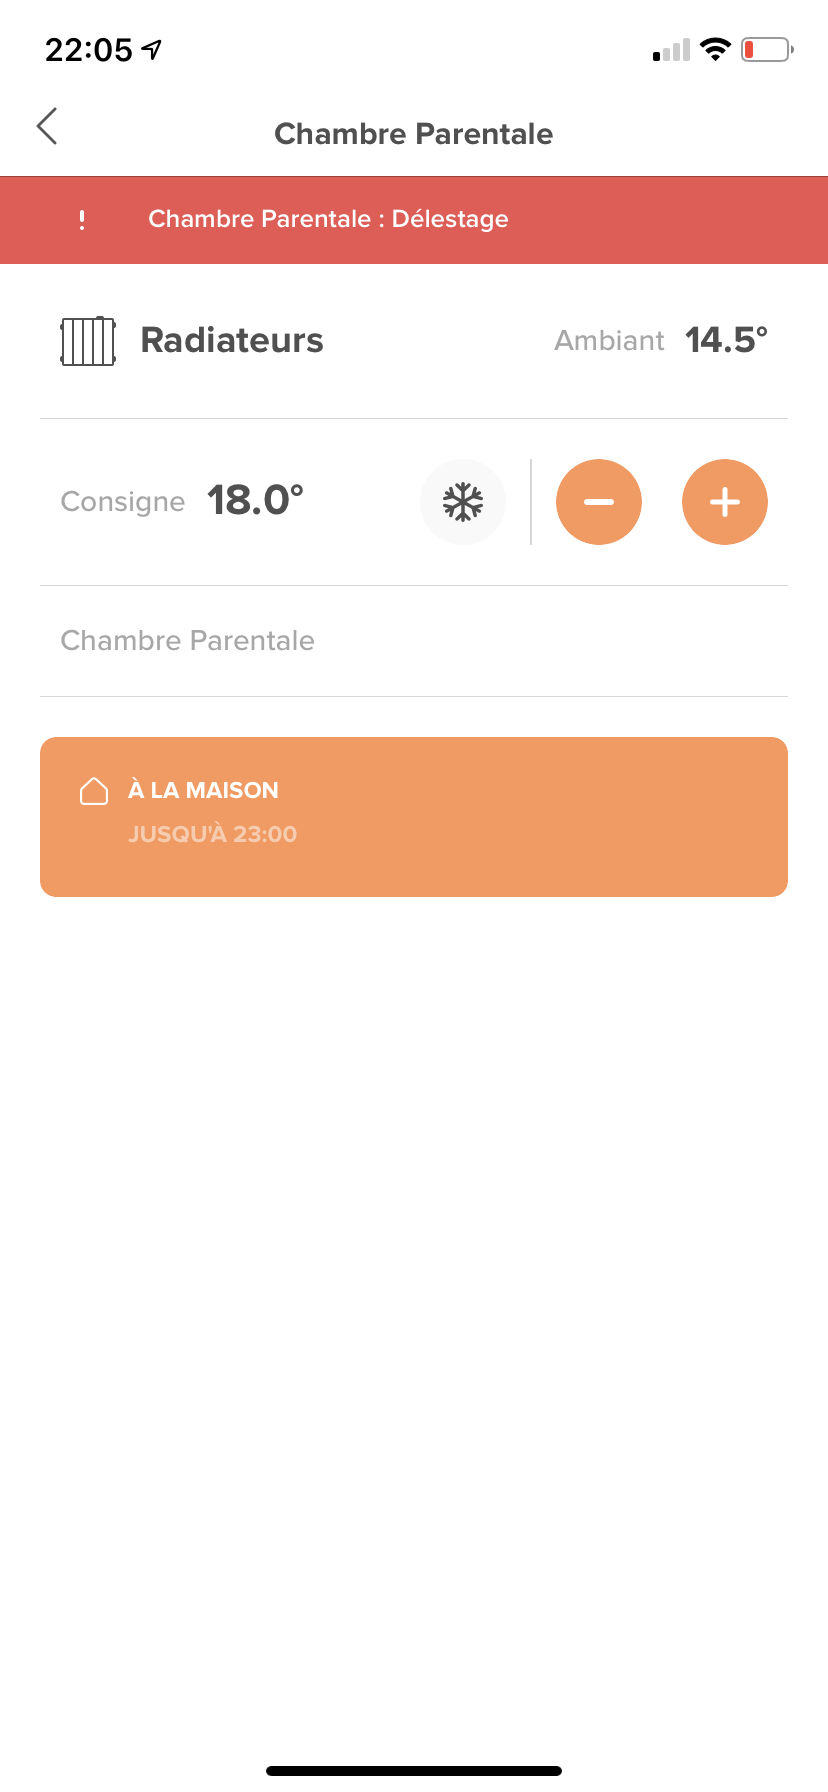
Task: Go back using the top-left chevron
Action: click(x=47, y=126)
